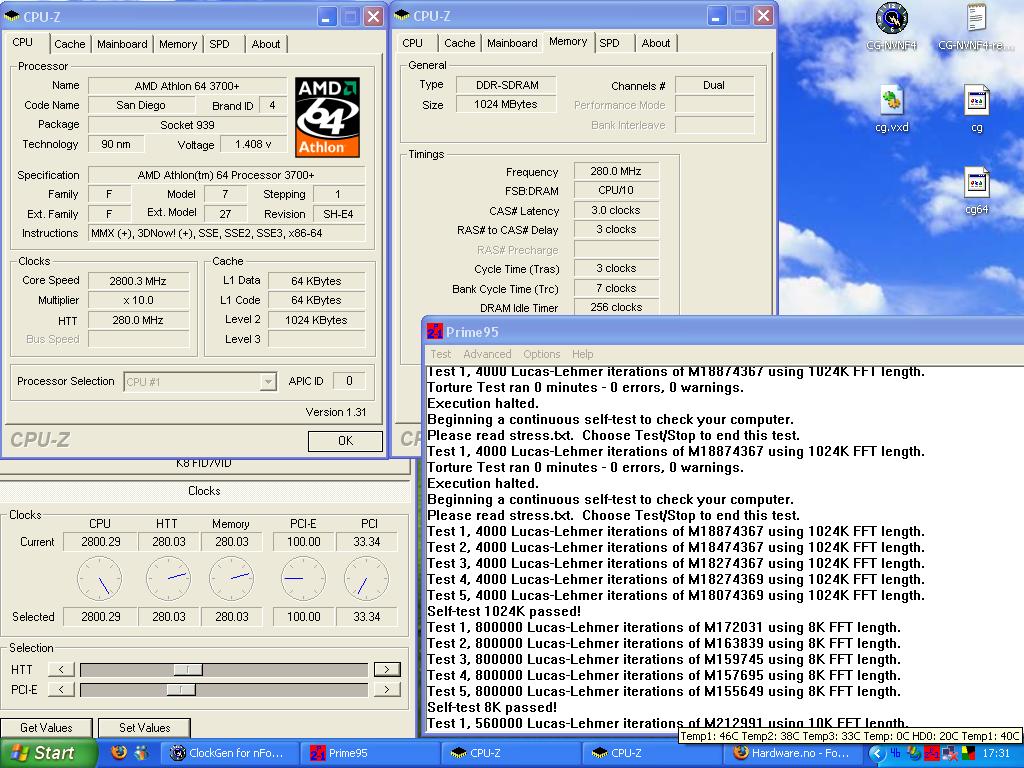Screen dimensions: 1024x768
Task: Click the right CPU-Z title bar icon
Action: (x=402, y=15)
